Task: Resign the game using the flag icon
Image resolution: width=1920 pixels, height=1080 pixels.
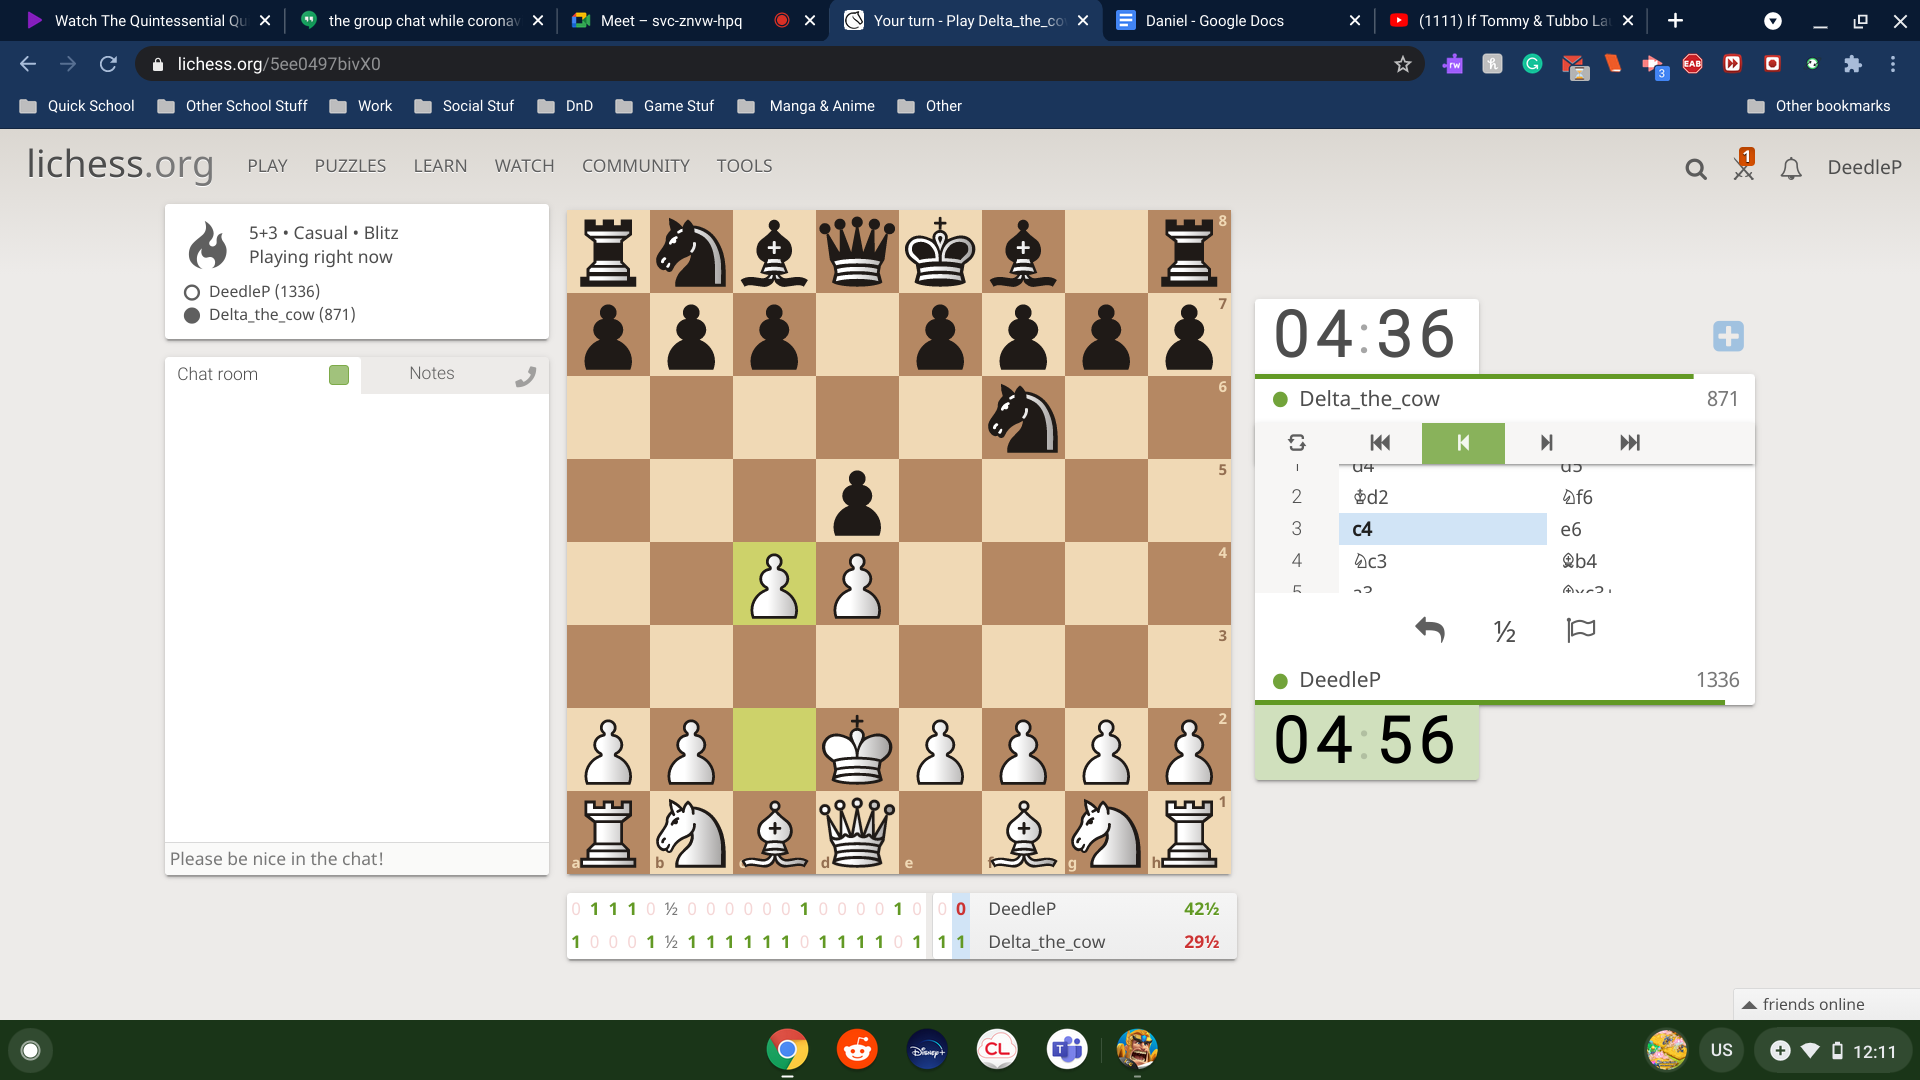Action: [x=1580, y=630]
